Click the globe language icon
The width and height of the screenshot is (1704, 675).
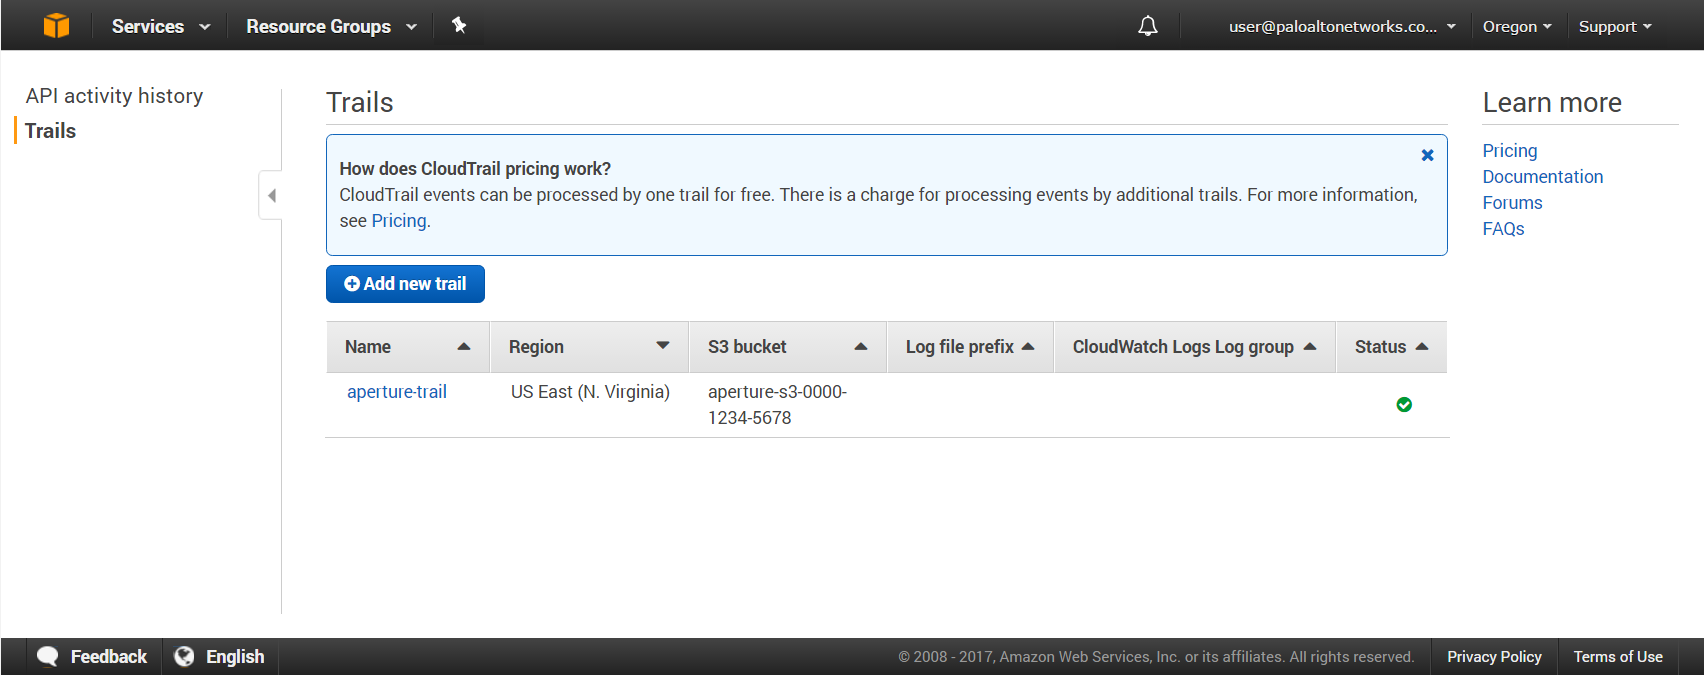[184, 656]
